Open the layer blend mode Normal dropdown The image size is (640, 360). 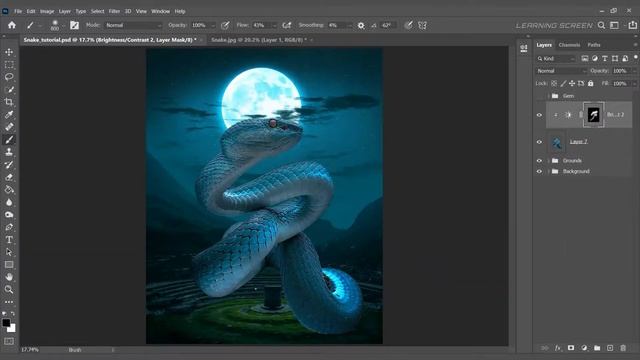[561, 71]
